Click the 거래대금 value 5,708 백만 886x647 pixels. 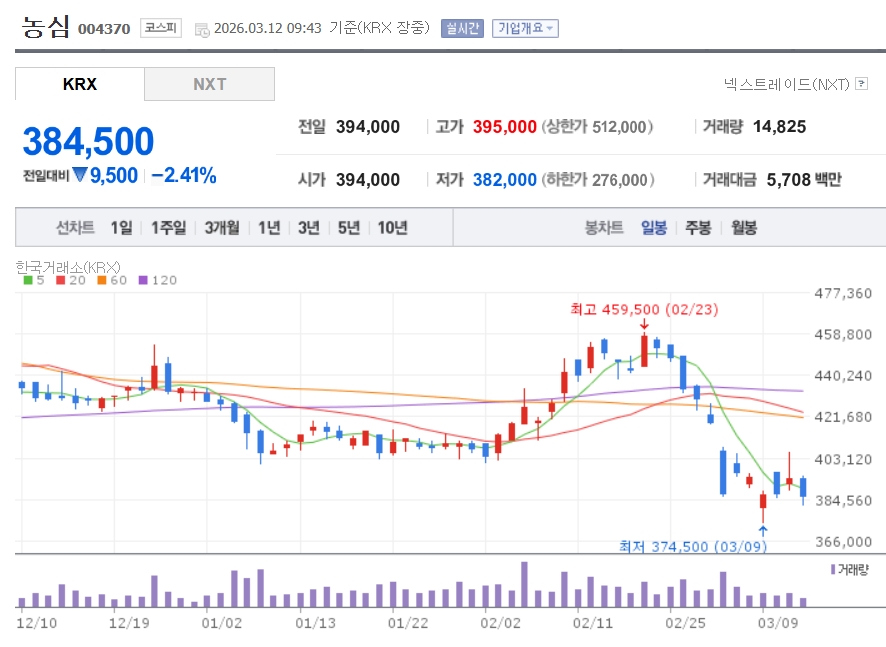click(x=804, y=180)
